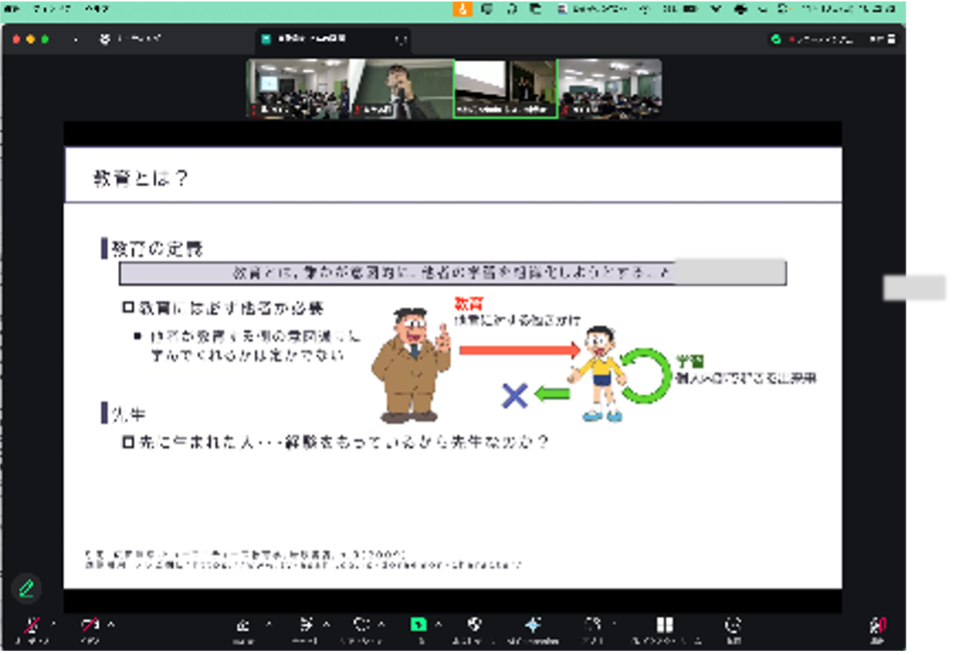953x655 pixels.
Task: Open the Participants panel icon
Action: coord(244,625)
